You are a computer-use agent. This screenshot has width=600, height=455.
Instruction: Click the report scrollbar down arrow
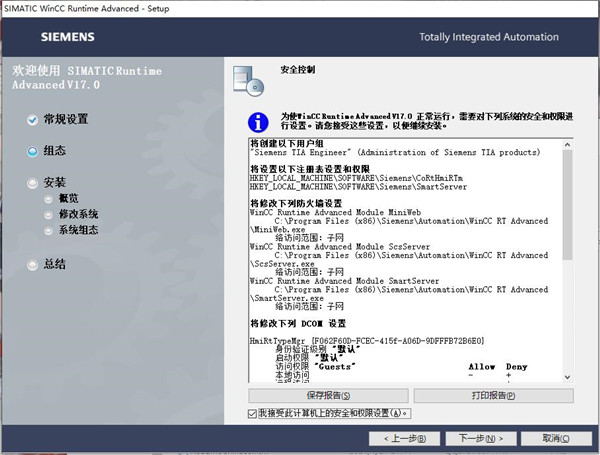[567, 377]
